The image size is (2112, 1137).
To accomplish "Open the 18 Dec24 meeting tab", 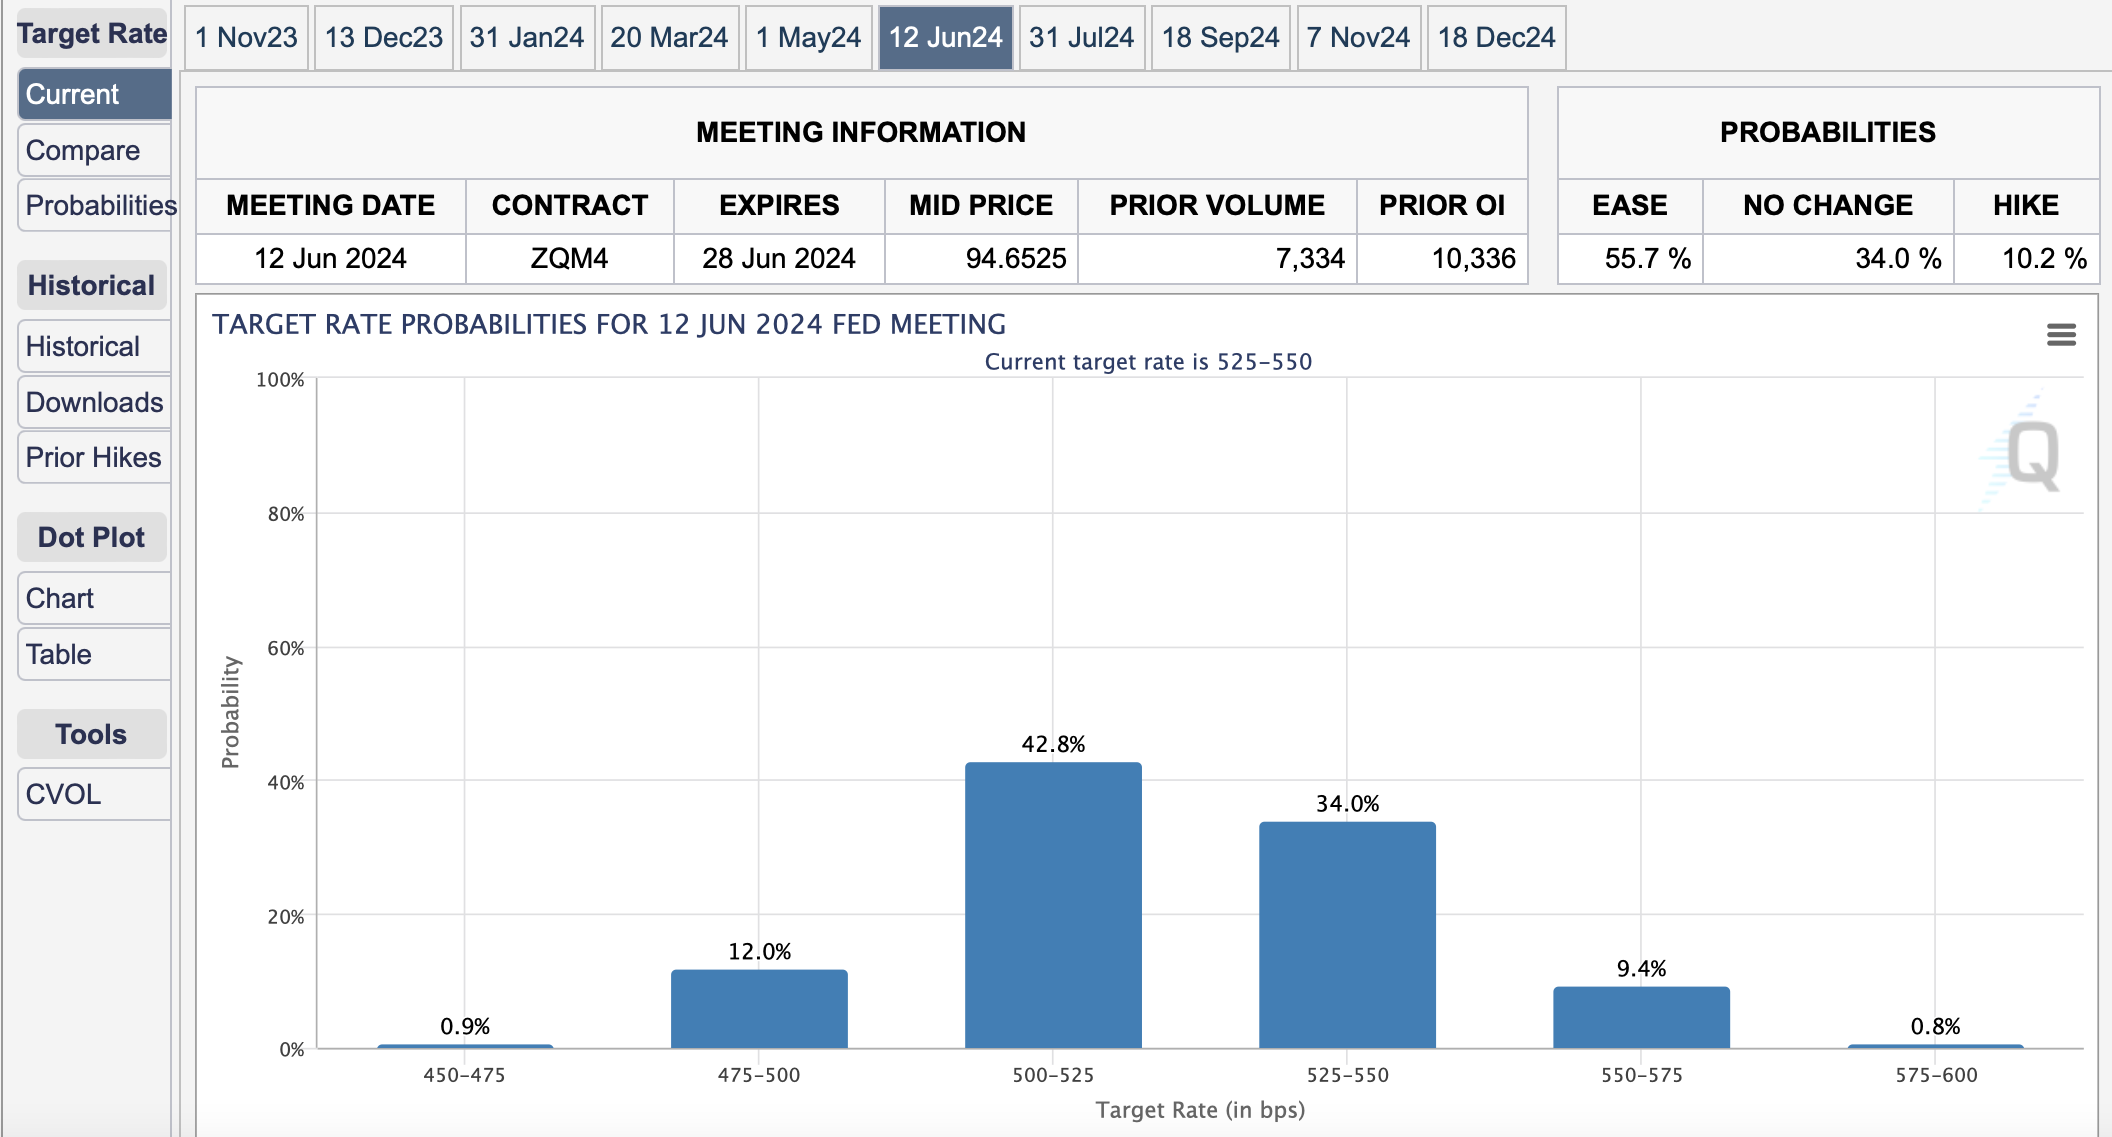I will click(1497, 38).
